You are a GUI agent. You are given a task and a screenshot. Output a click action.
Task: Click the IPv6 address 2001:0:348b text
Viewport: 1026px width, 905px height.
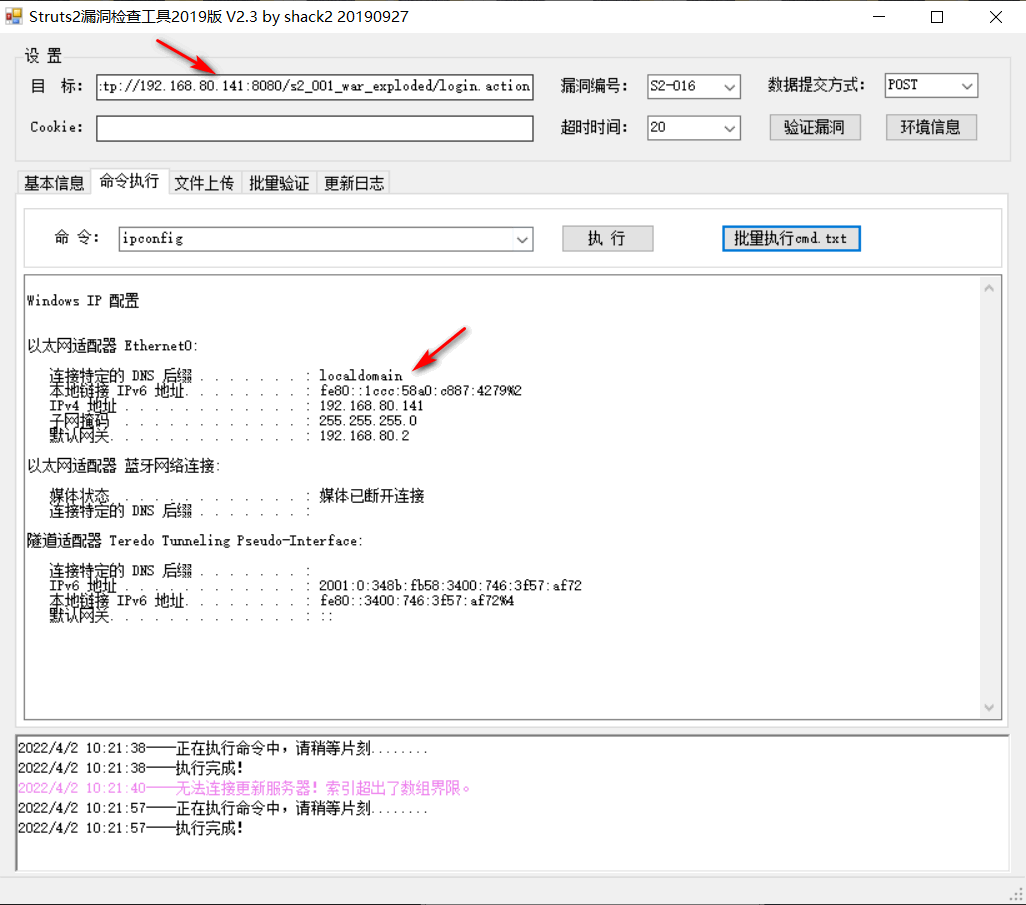pos(450,586)
